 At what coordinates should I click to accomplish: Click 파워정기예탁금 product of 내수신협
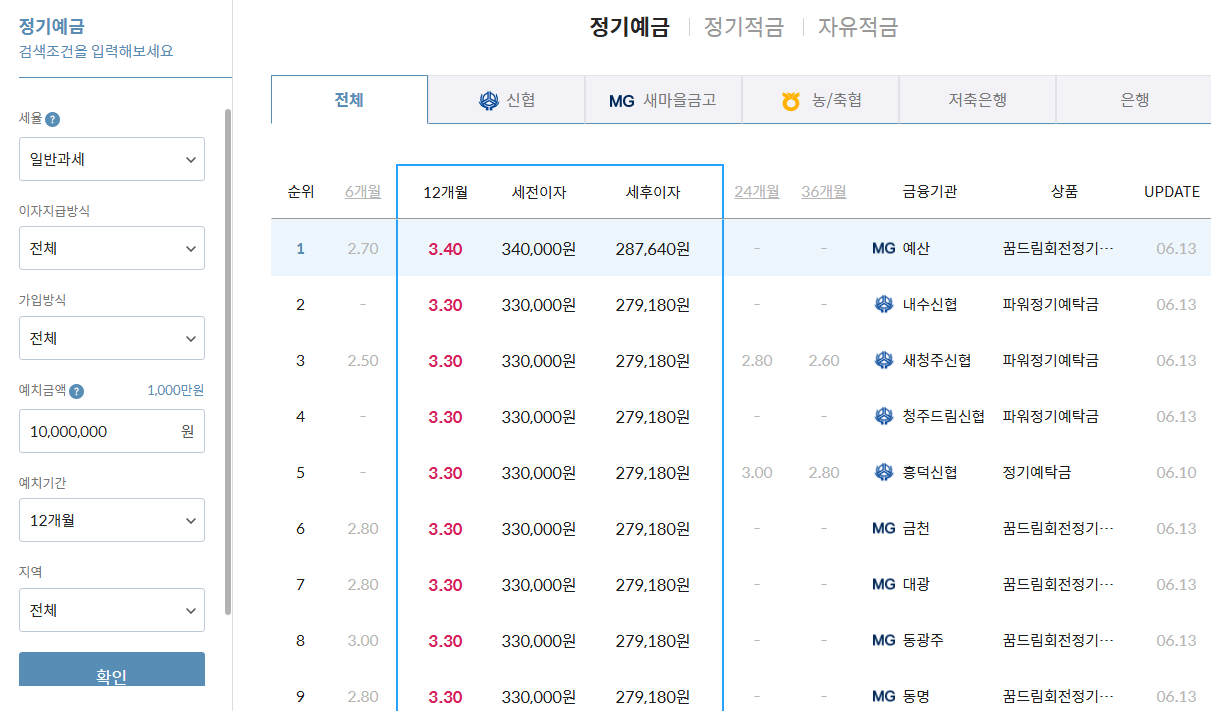point(1051,304)
